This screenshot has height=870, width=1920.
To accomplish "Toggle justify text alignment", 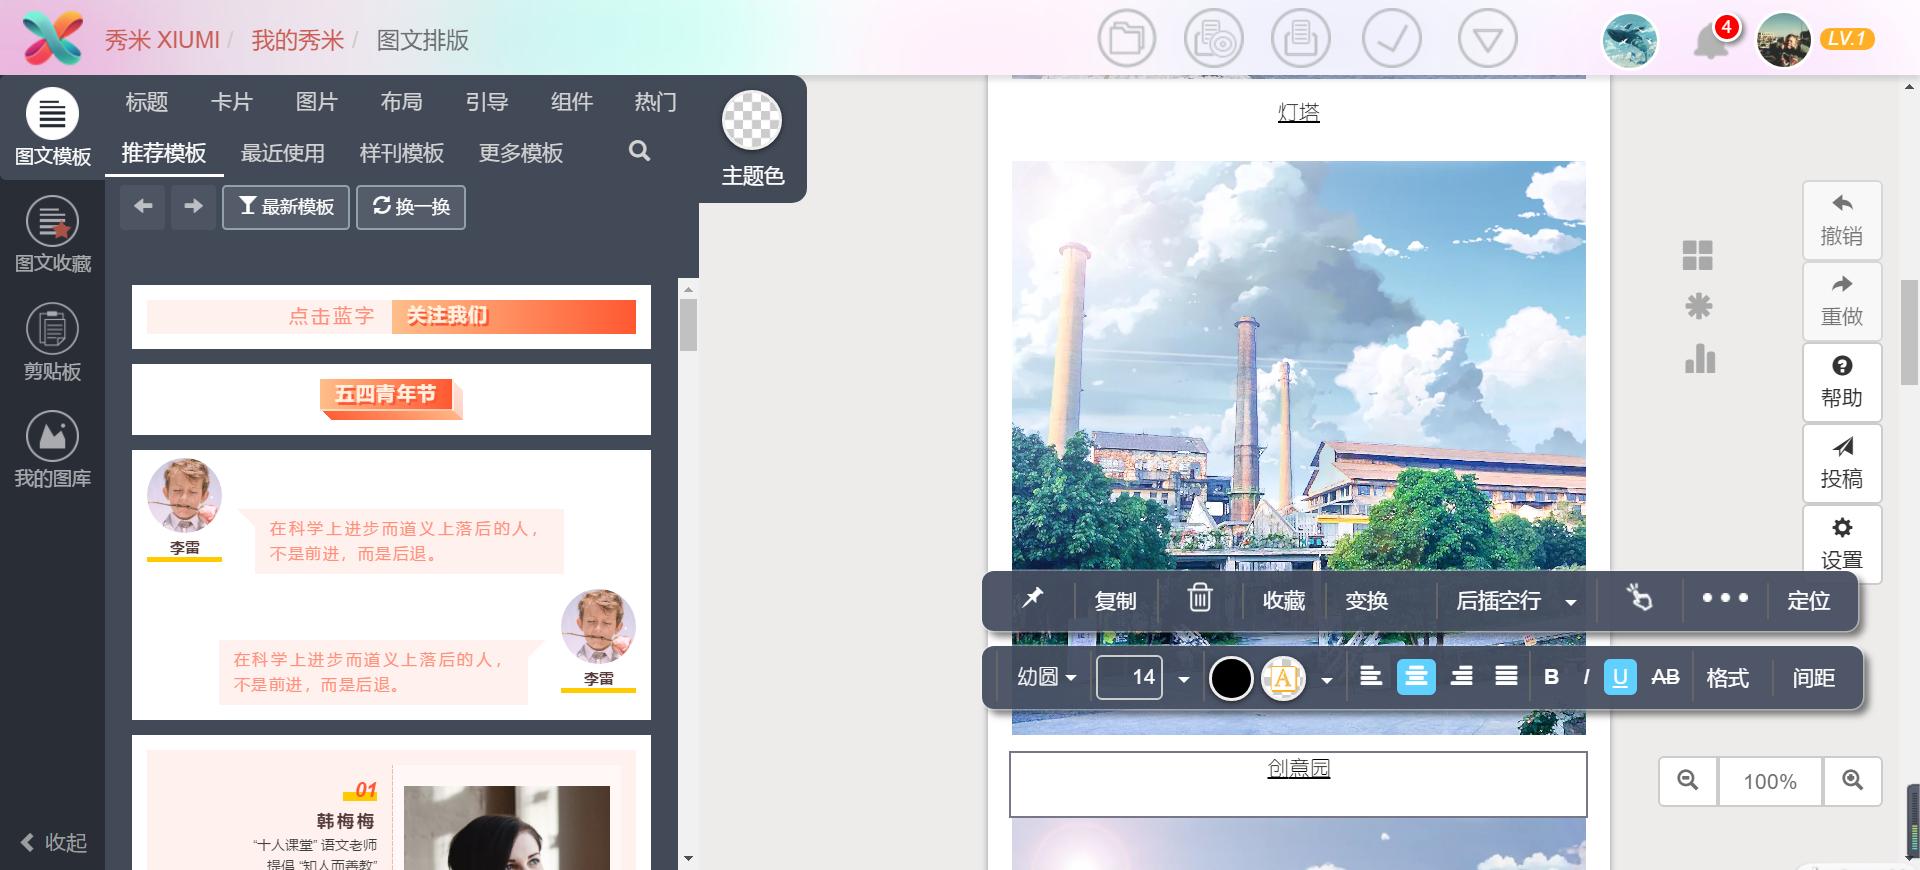I will coord(1506,677).
